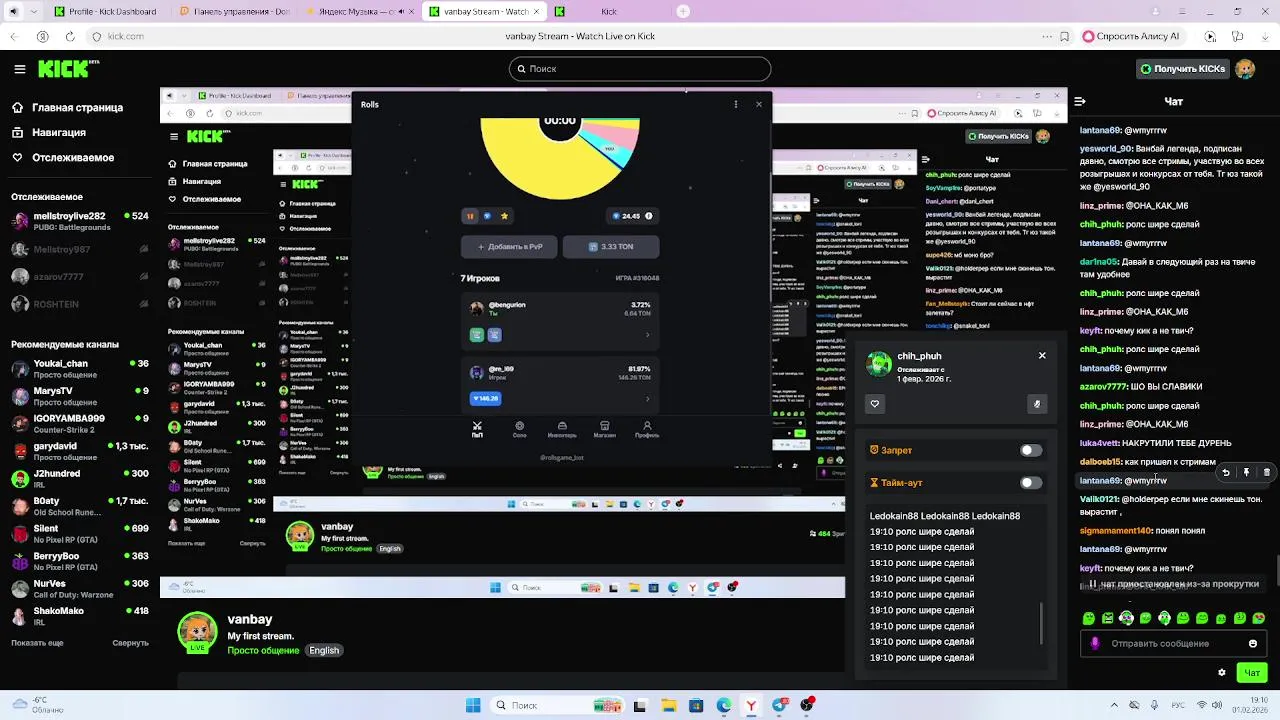This screenshot has height=720, width=1280.
Task: Select the blue TON filter icon in Rolls
Action: (487, 216)
